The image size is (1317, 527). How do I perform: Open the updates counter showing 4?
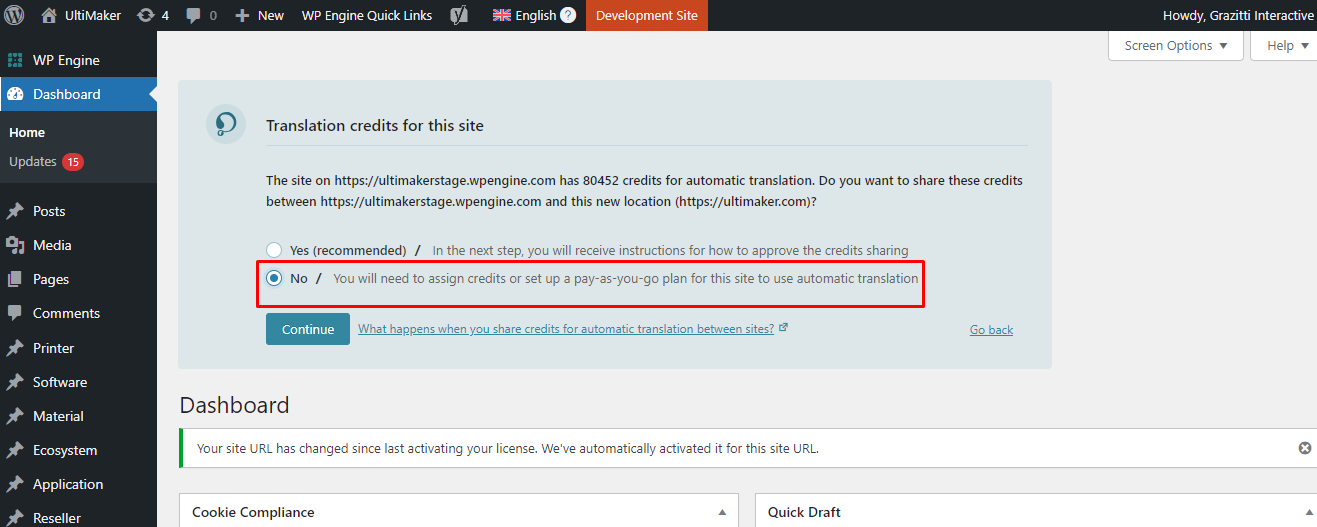[x=152, y=15]
